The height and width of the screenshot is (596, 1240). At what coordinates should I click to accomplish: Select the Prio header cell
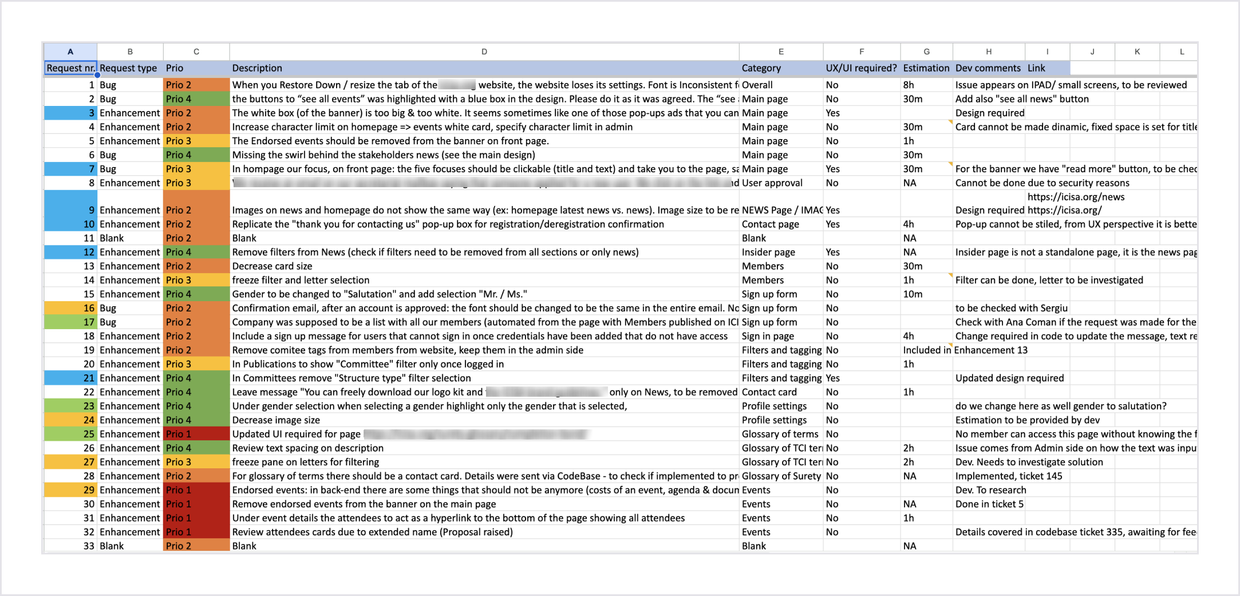pos(196,68)
